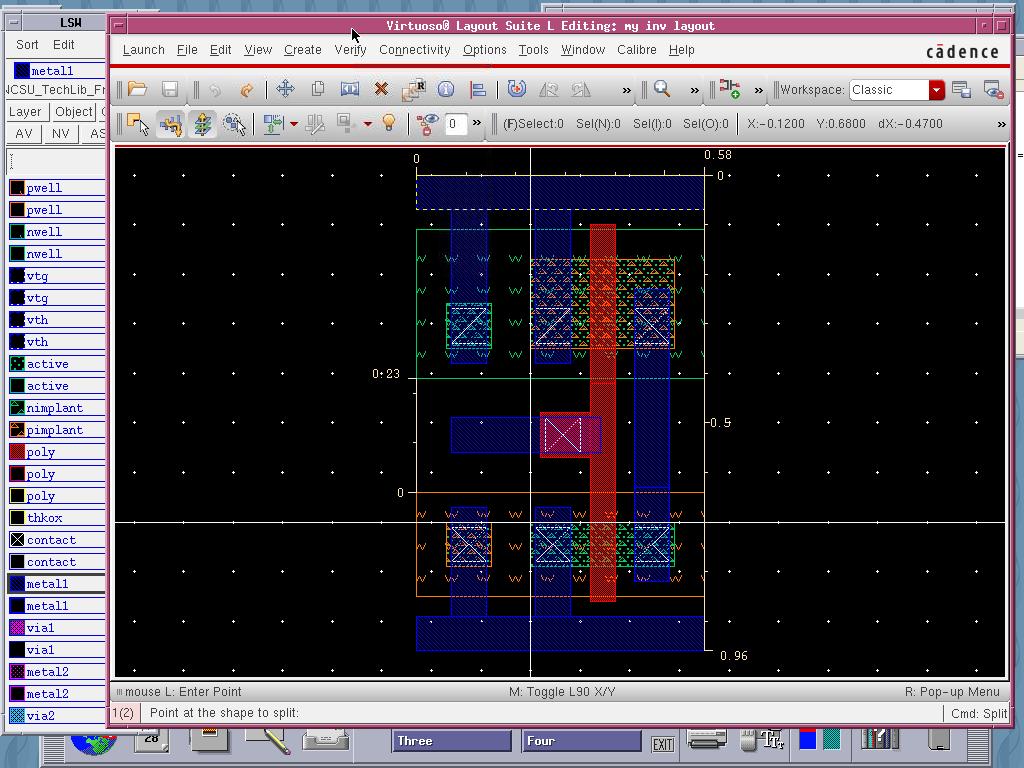
Task: Toggle the path snapping mode icon
Action: (x=170, y=123)
